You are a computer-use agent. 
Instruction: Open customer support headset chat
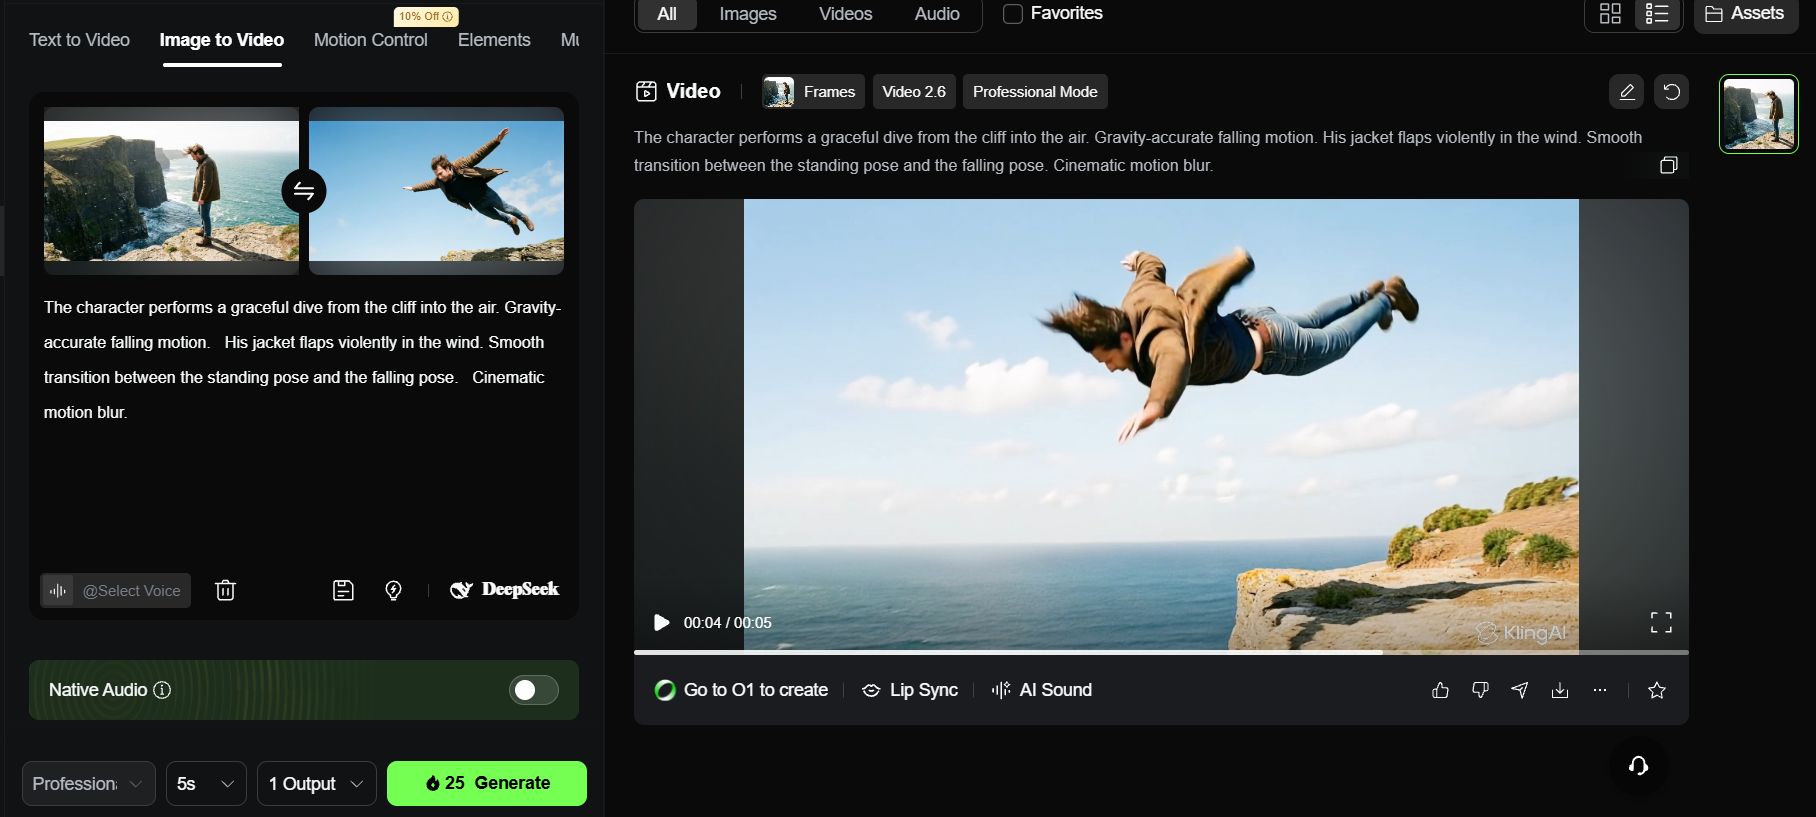1638,766
